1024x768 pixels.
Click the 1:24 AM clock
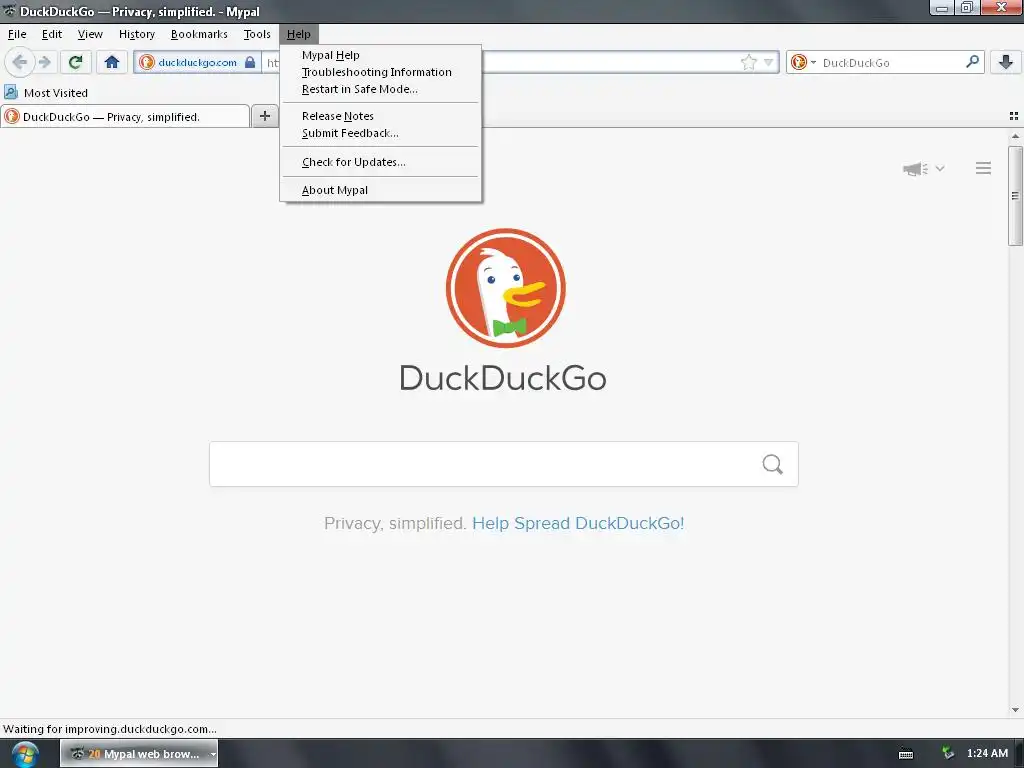tap(987, 753)
